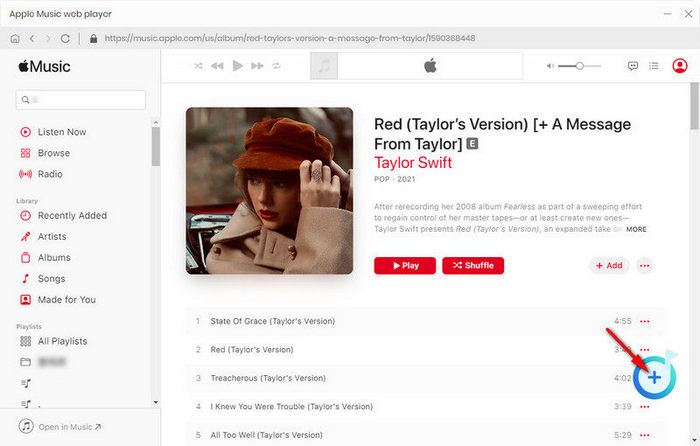Click the Open in Music link
Screen dimensions: 700x446
tap(60, 427)
